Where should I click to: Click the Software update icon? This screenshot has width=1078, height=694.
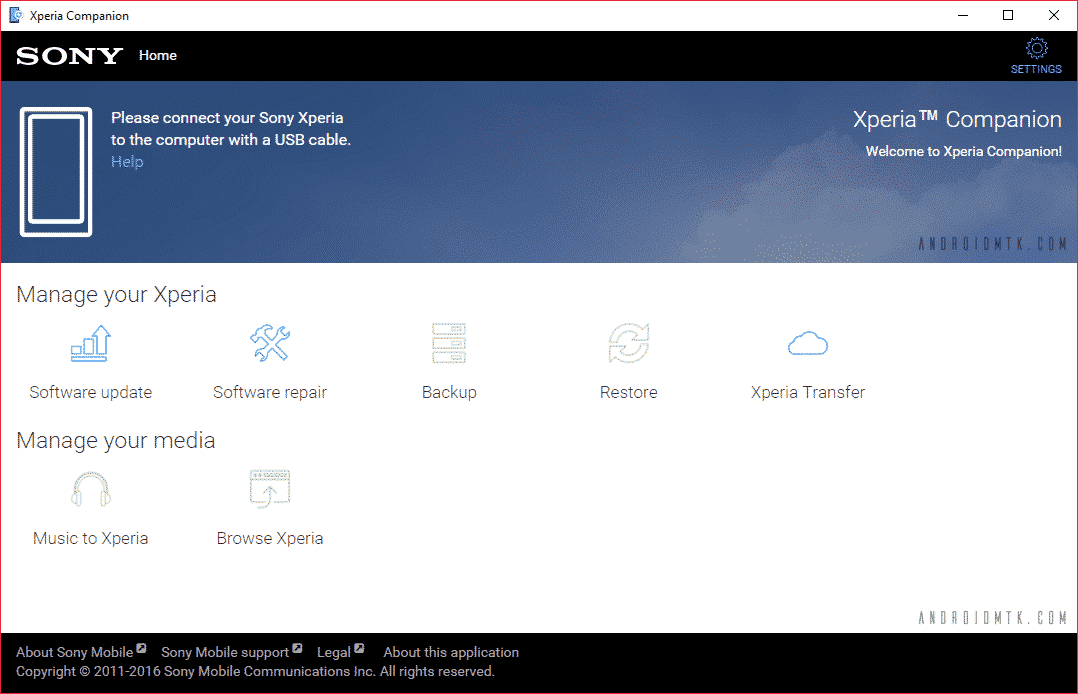point(90,344)
